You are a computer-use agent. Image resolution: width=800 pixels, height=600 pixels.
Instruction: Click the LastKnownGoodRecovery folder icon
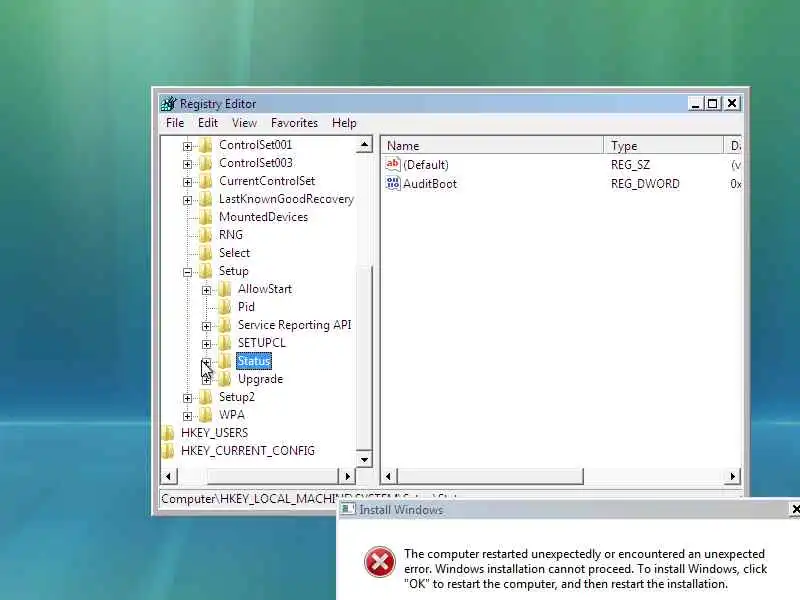point(206,199)
